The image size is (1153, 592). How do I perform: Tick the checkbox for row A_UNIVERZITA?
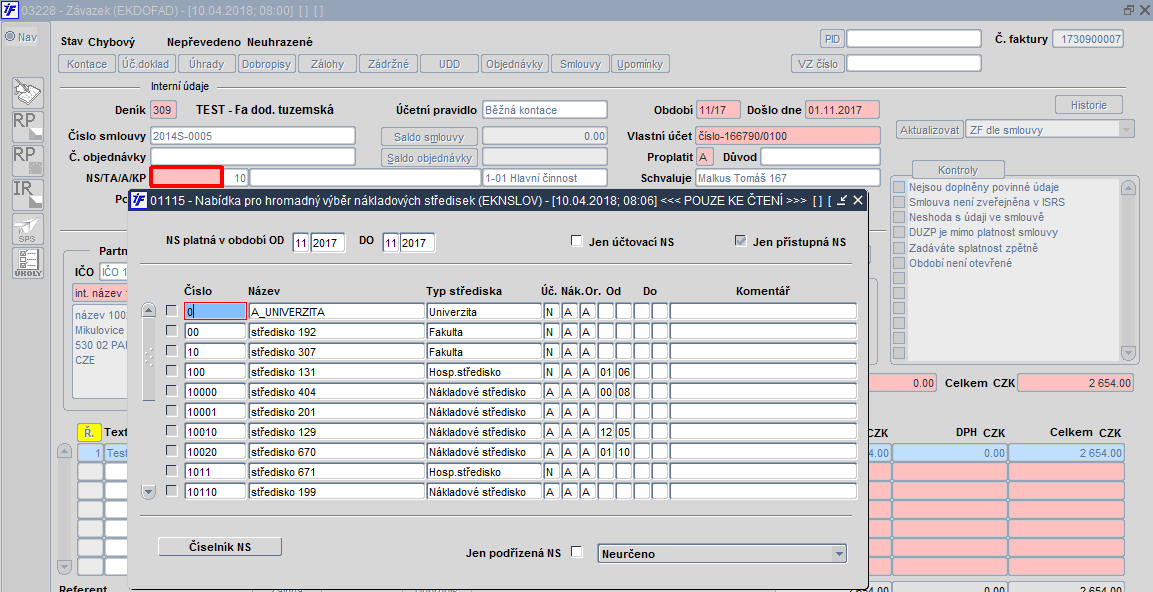point(171,311)
